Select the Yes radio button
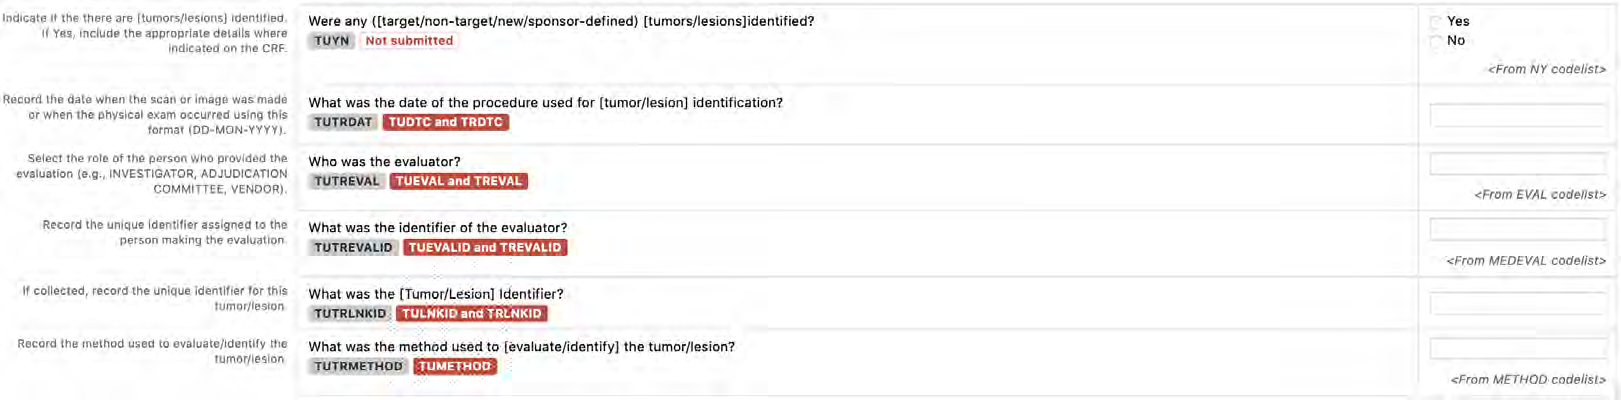 [1436, 22]
